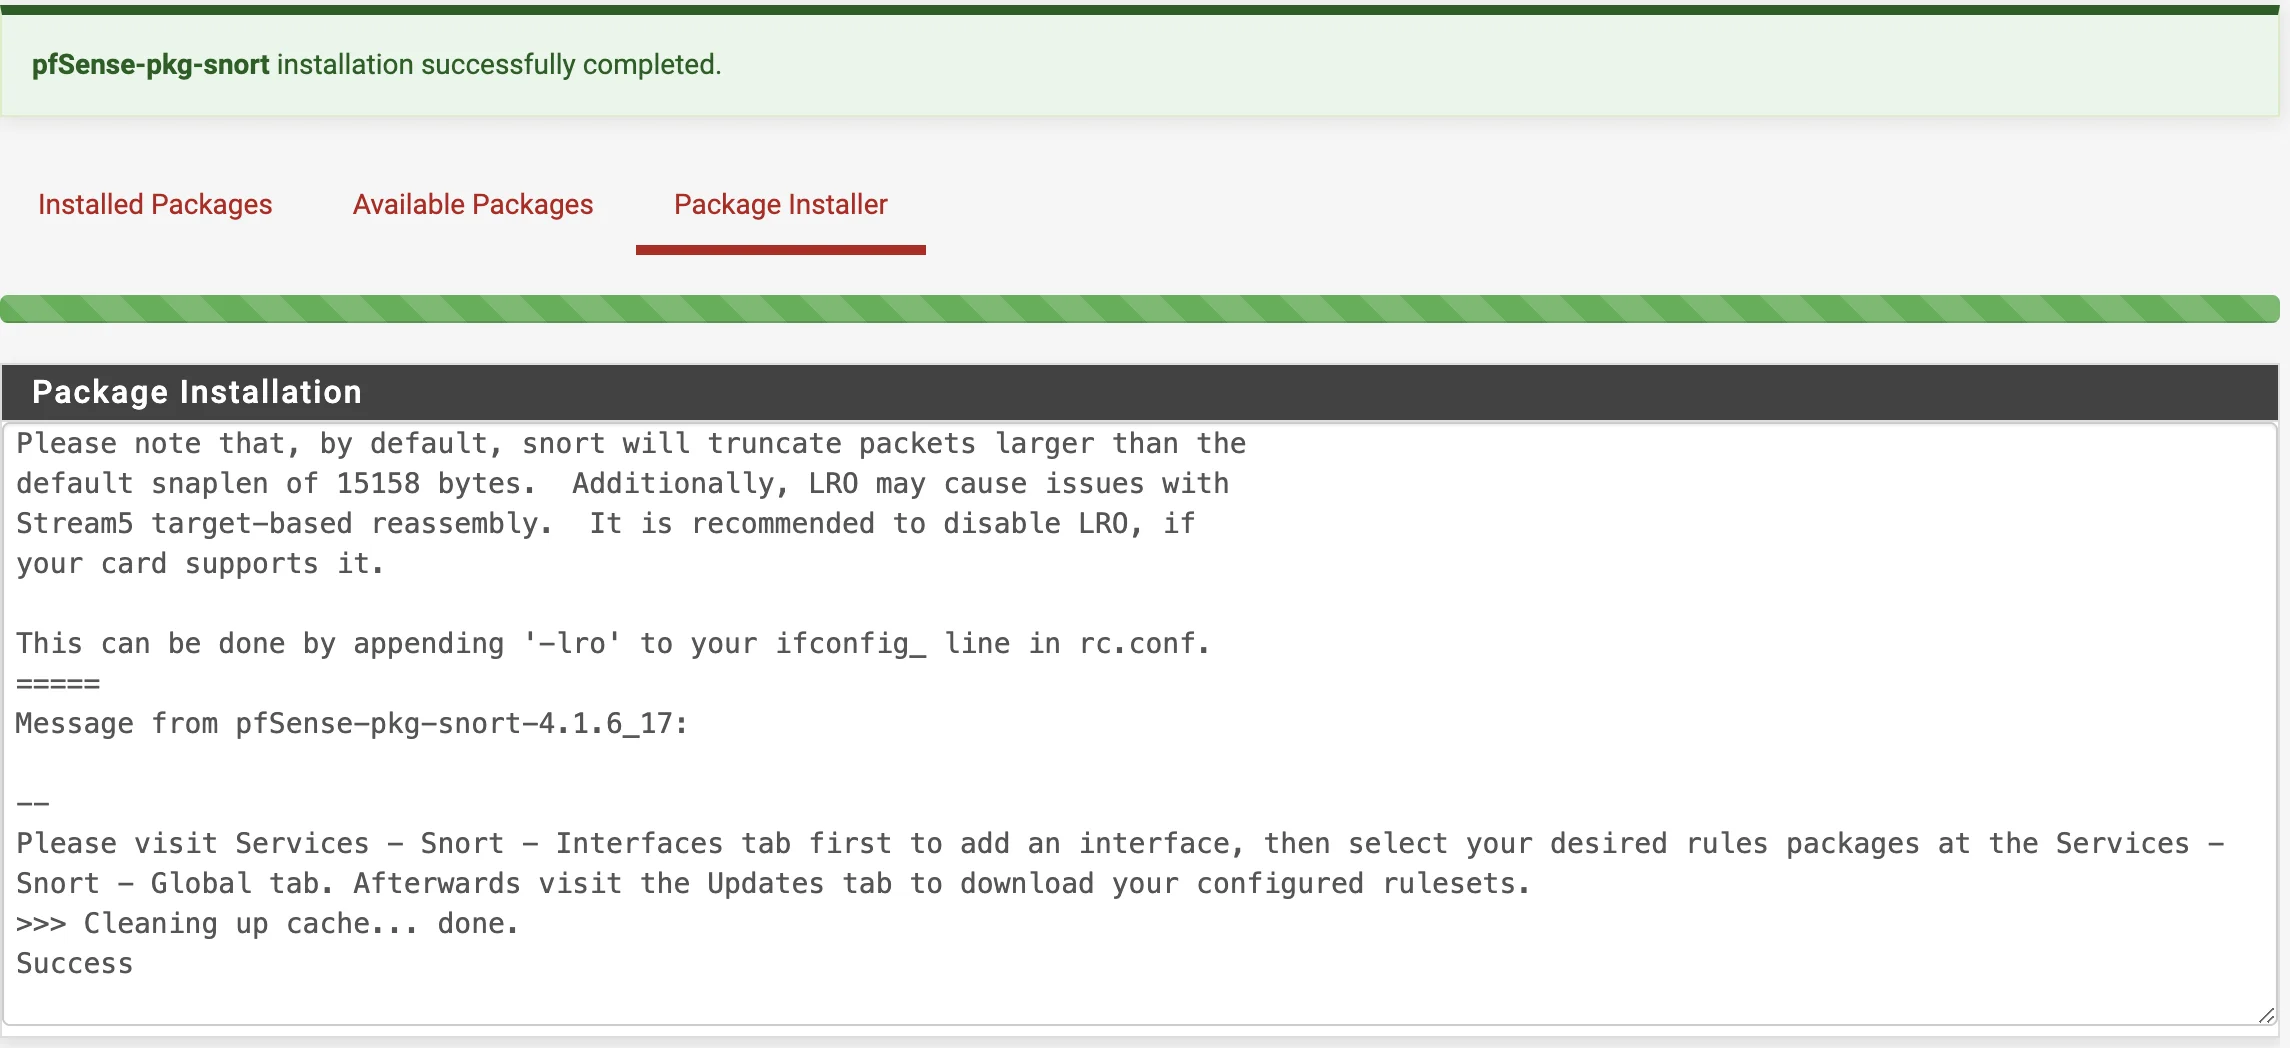
Task: Click 'Message from pfSense-pkg-snort-4.1.6_17:' line
Action: (352, 724)
